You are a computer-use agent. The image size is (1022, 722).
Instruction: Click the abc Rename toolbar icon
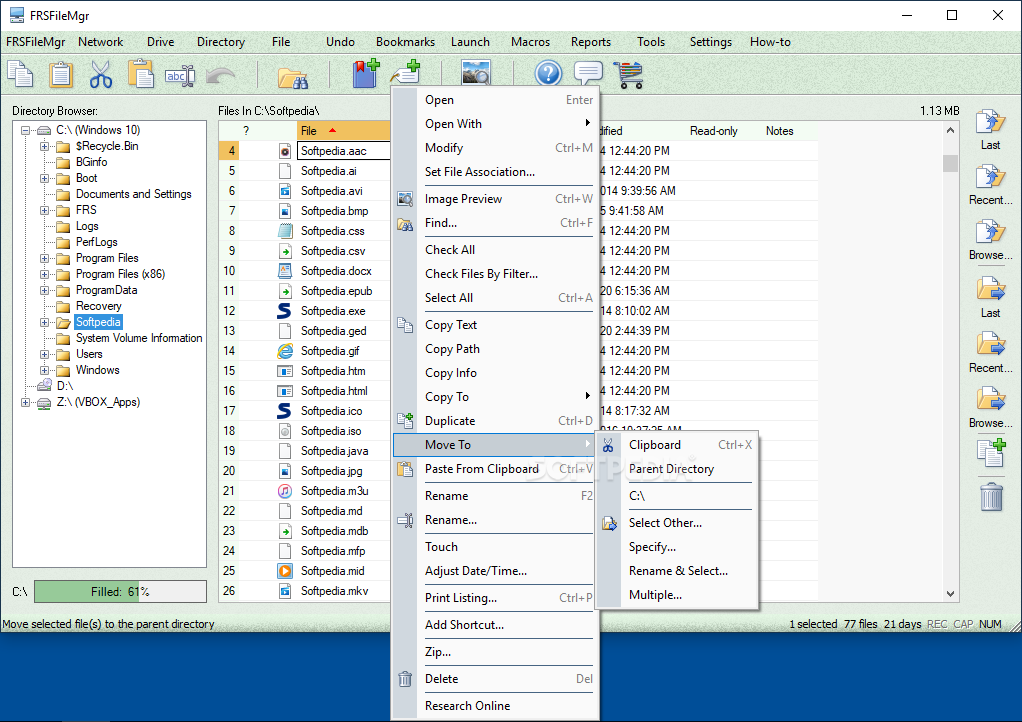click(180, 76)
